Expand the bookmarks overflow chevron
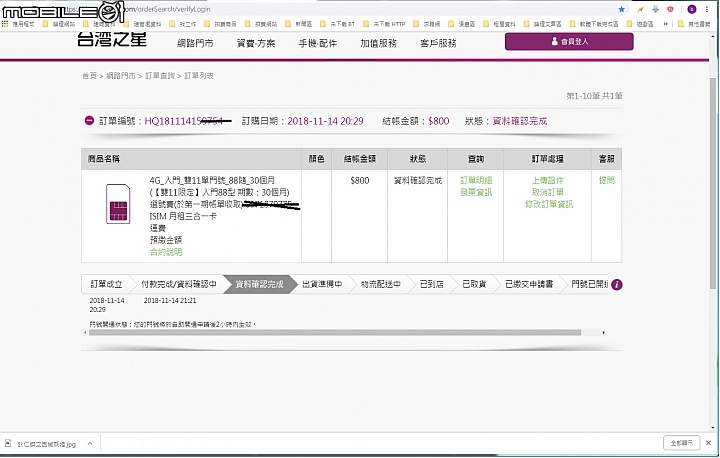This screenshot has width=720, height=458. pyautogui.click(x=665, y=24)
